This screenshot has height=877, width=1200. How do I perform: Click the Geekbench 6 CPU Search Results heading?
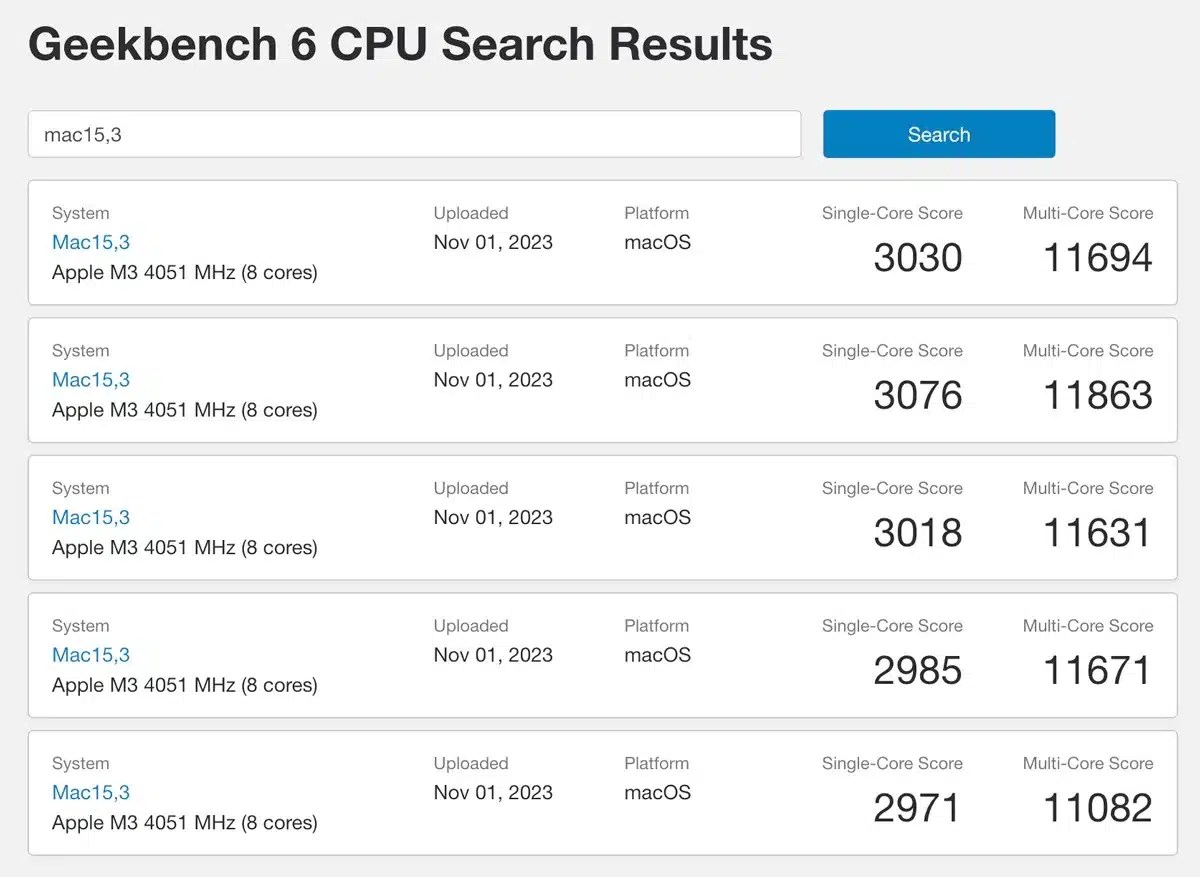(x=400, y=45)
